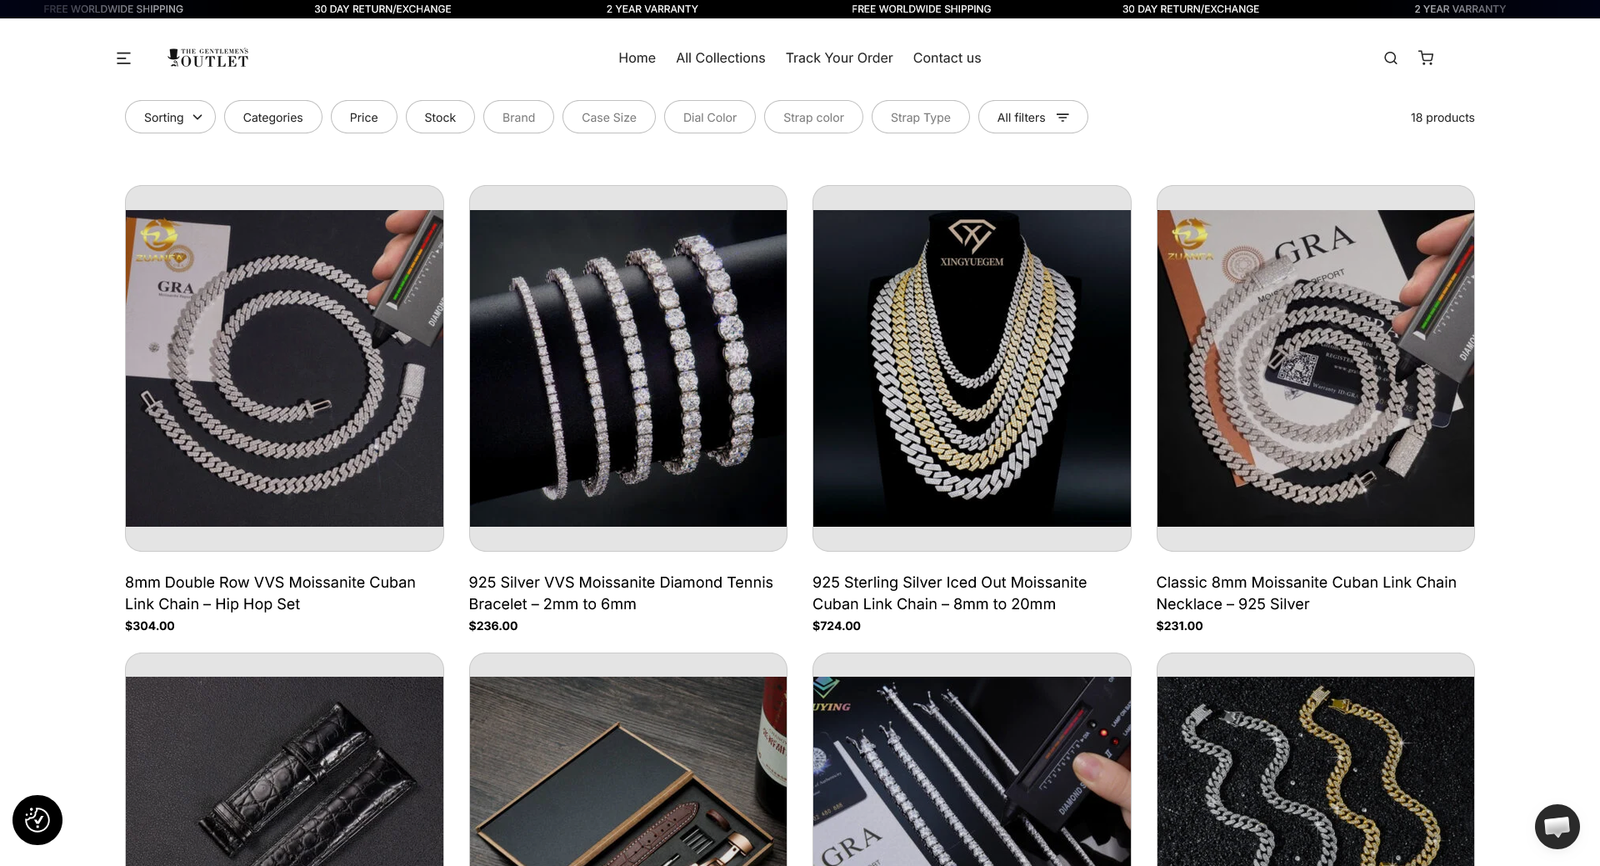Open 925 Sterling Silver Iced Out chain image
The width and height of the screenshot is (1600, 866).
coord(972,368)
